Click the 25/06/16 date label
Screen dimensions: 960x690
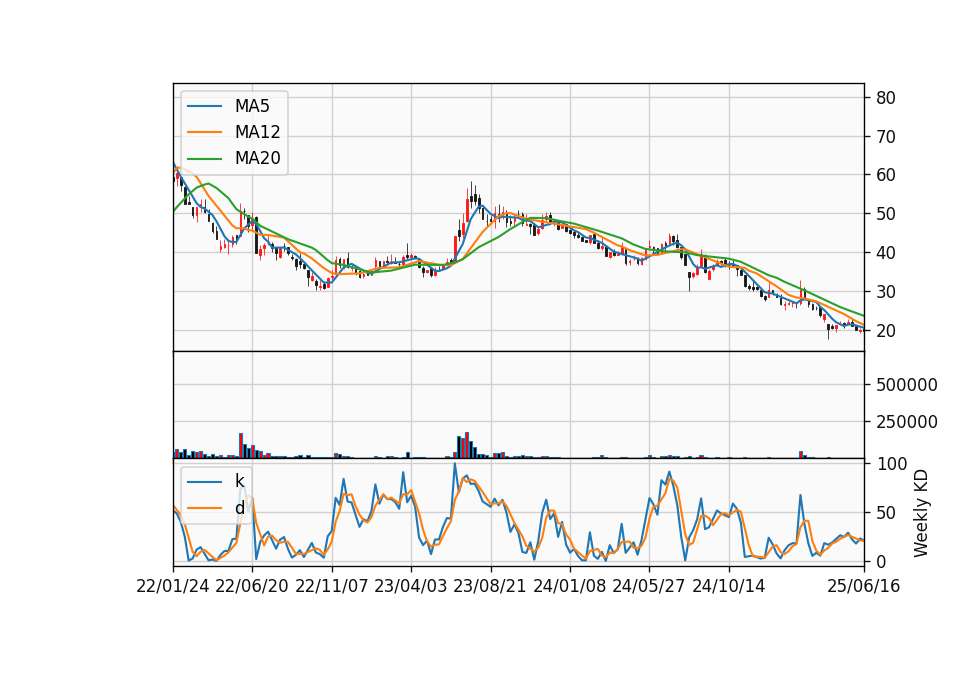pyautogui.click(x=864, y=586)
